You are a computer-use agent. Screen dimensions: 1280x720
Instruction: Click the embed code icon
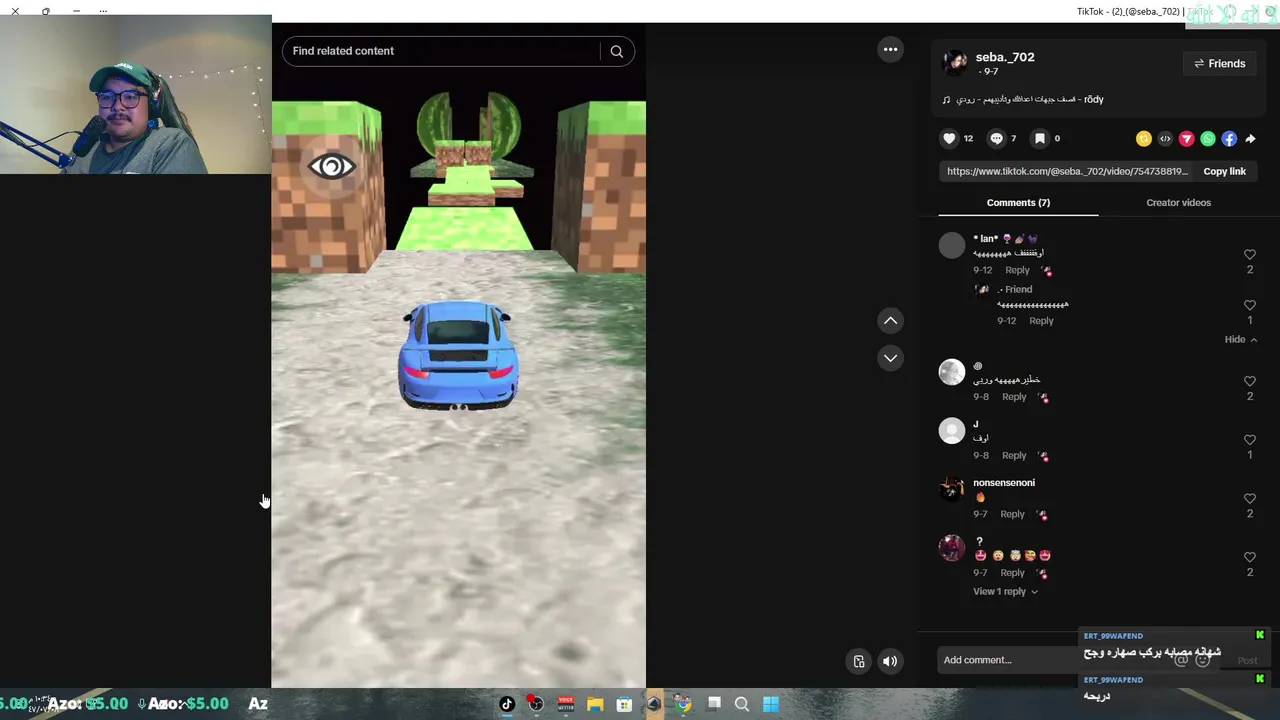[1165, 139]
